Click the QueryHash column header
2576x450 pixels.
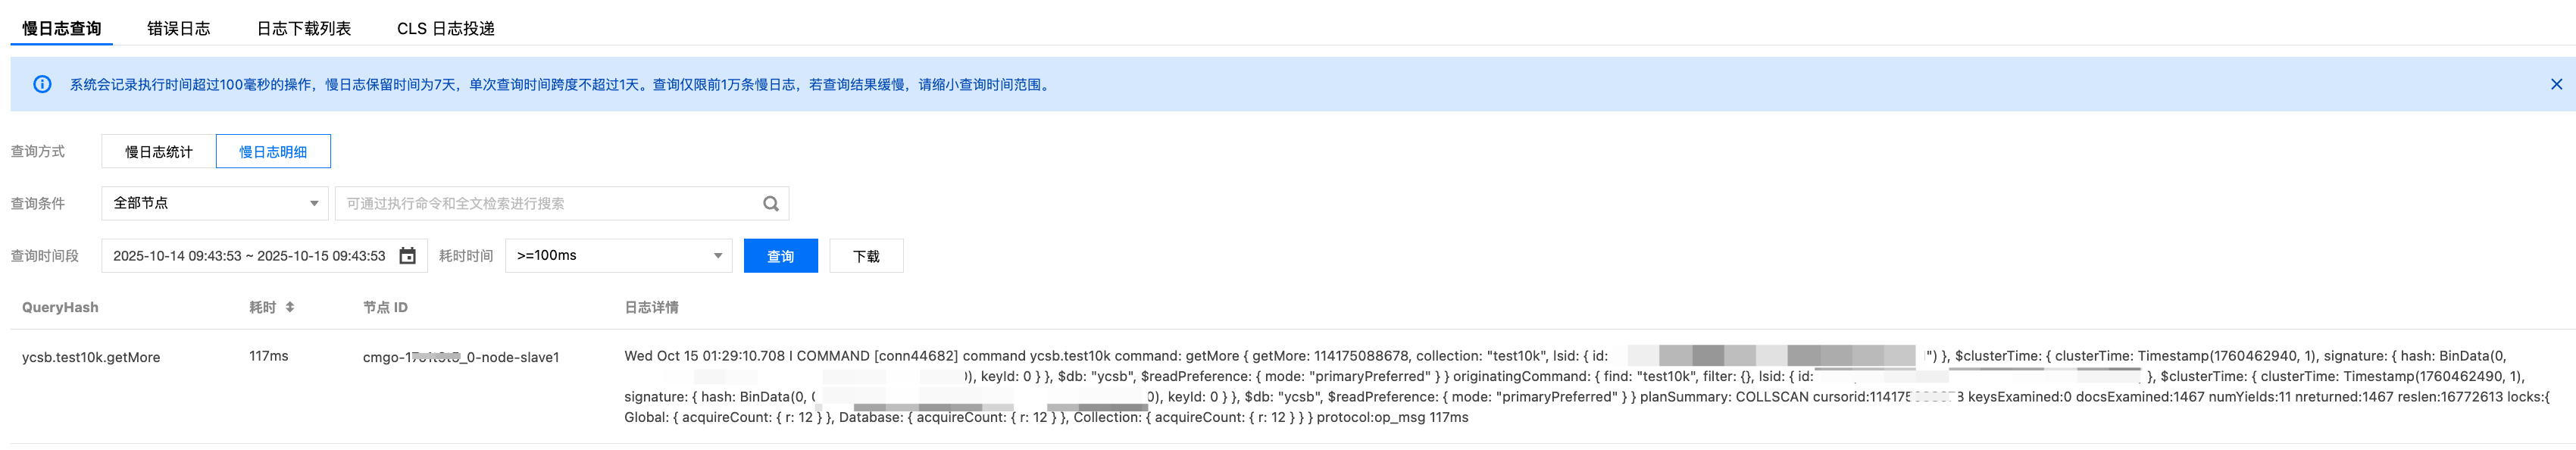click(x=60, y=308)
